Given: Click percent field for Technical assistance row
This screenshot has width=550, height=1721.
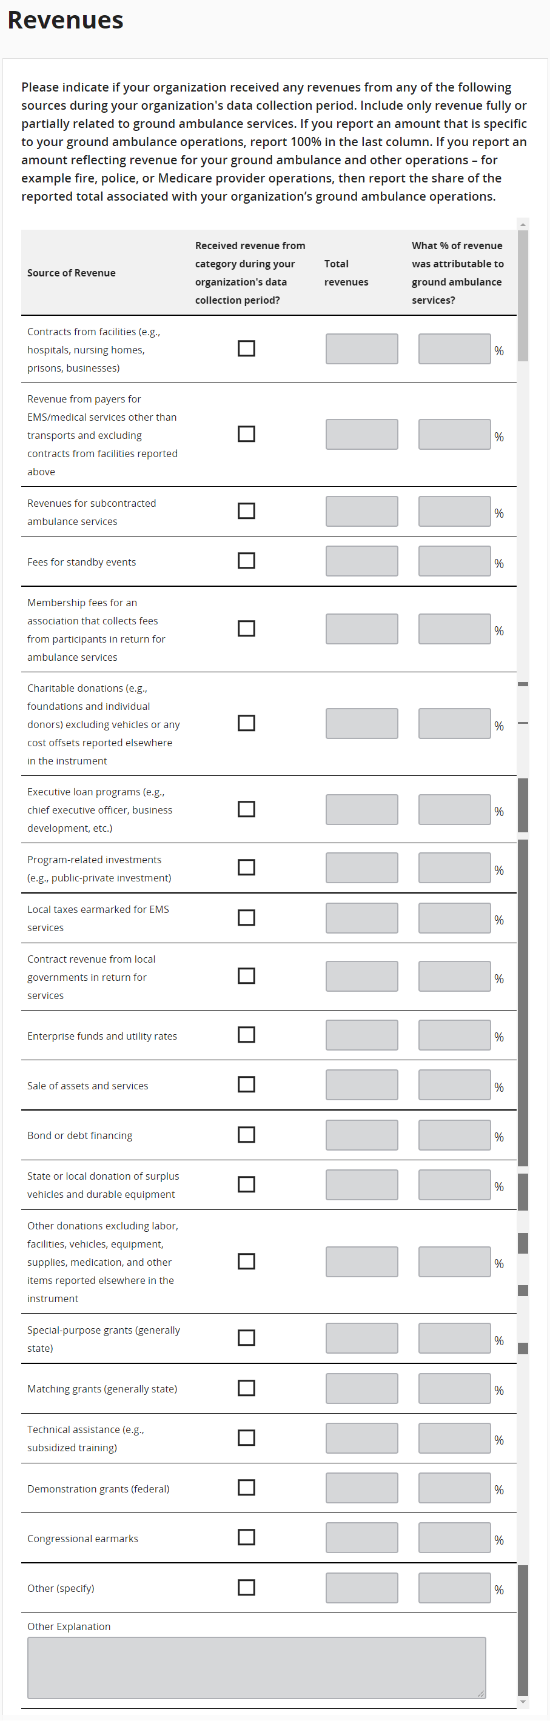Looking at the screenshot, I should tap(455, 1438).
